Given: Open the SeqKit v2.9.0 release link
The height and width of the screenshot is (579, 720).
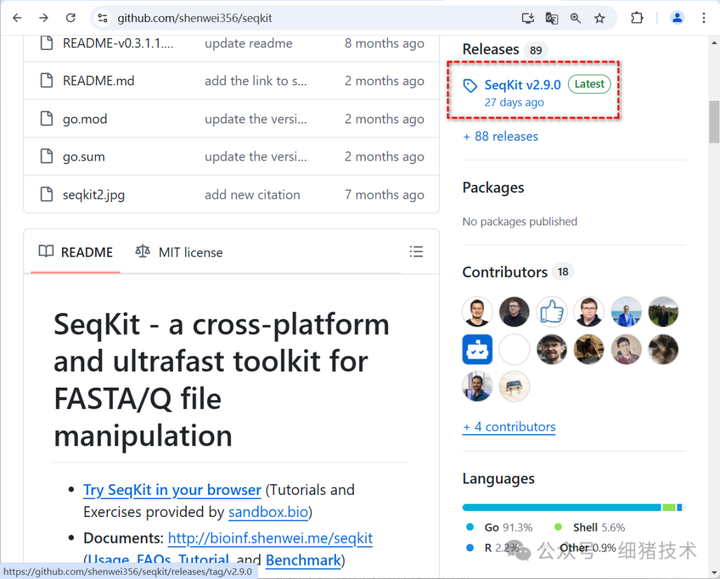Looking at the screenshot, I should (522, 85).
